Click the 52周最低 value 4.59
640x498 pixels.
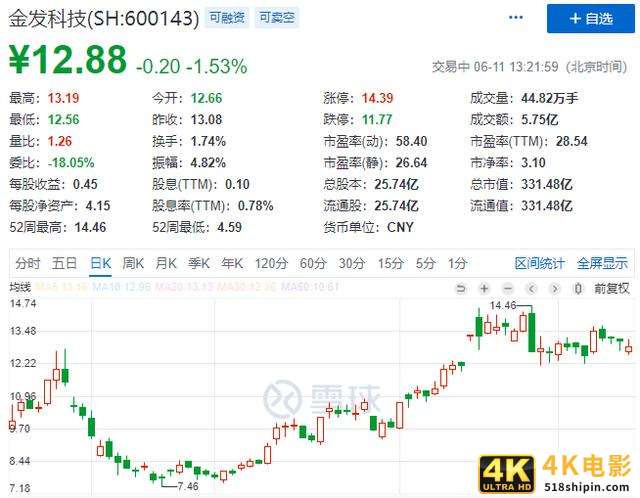(229, 227)
